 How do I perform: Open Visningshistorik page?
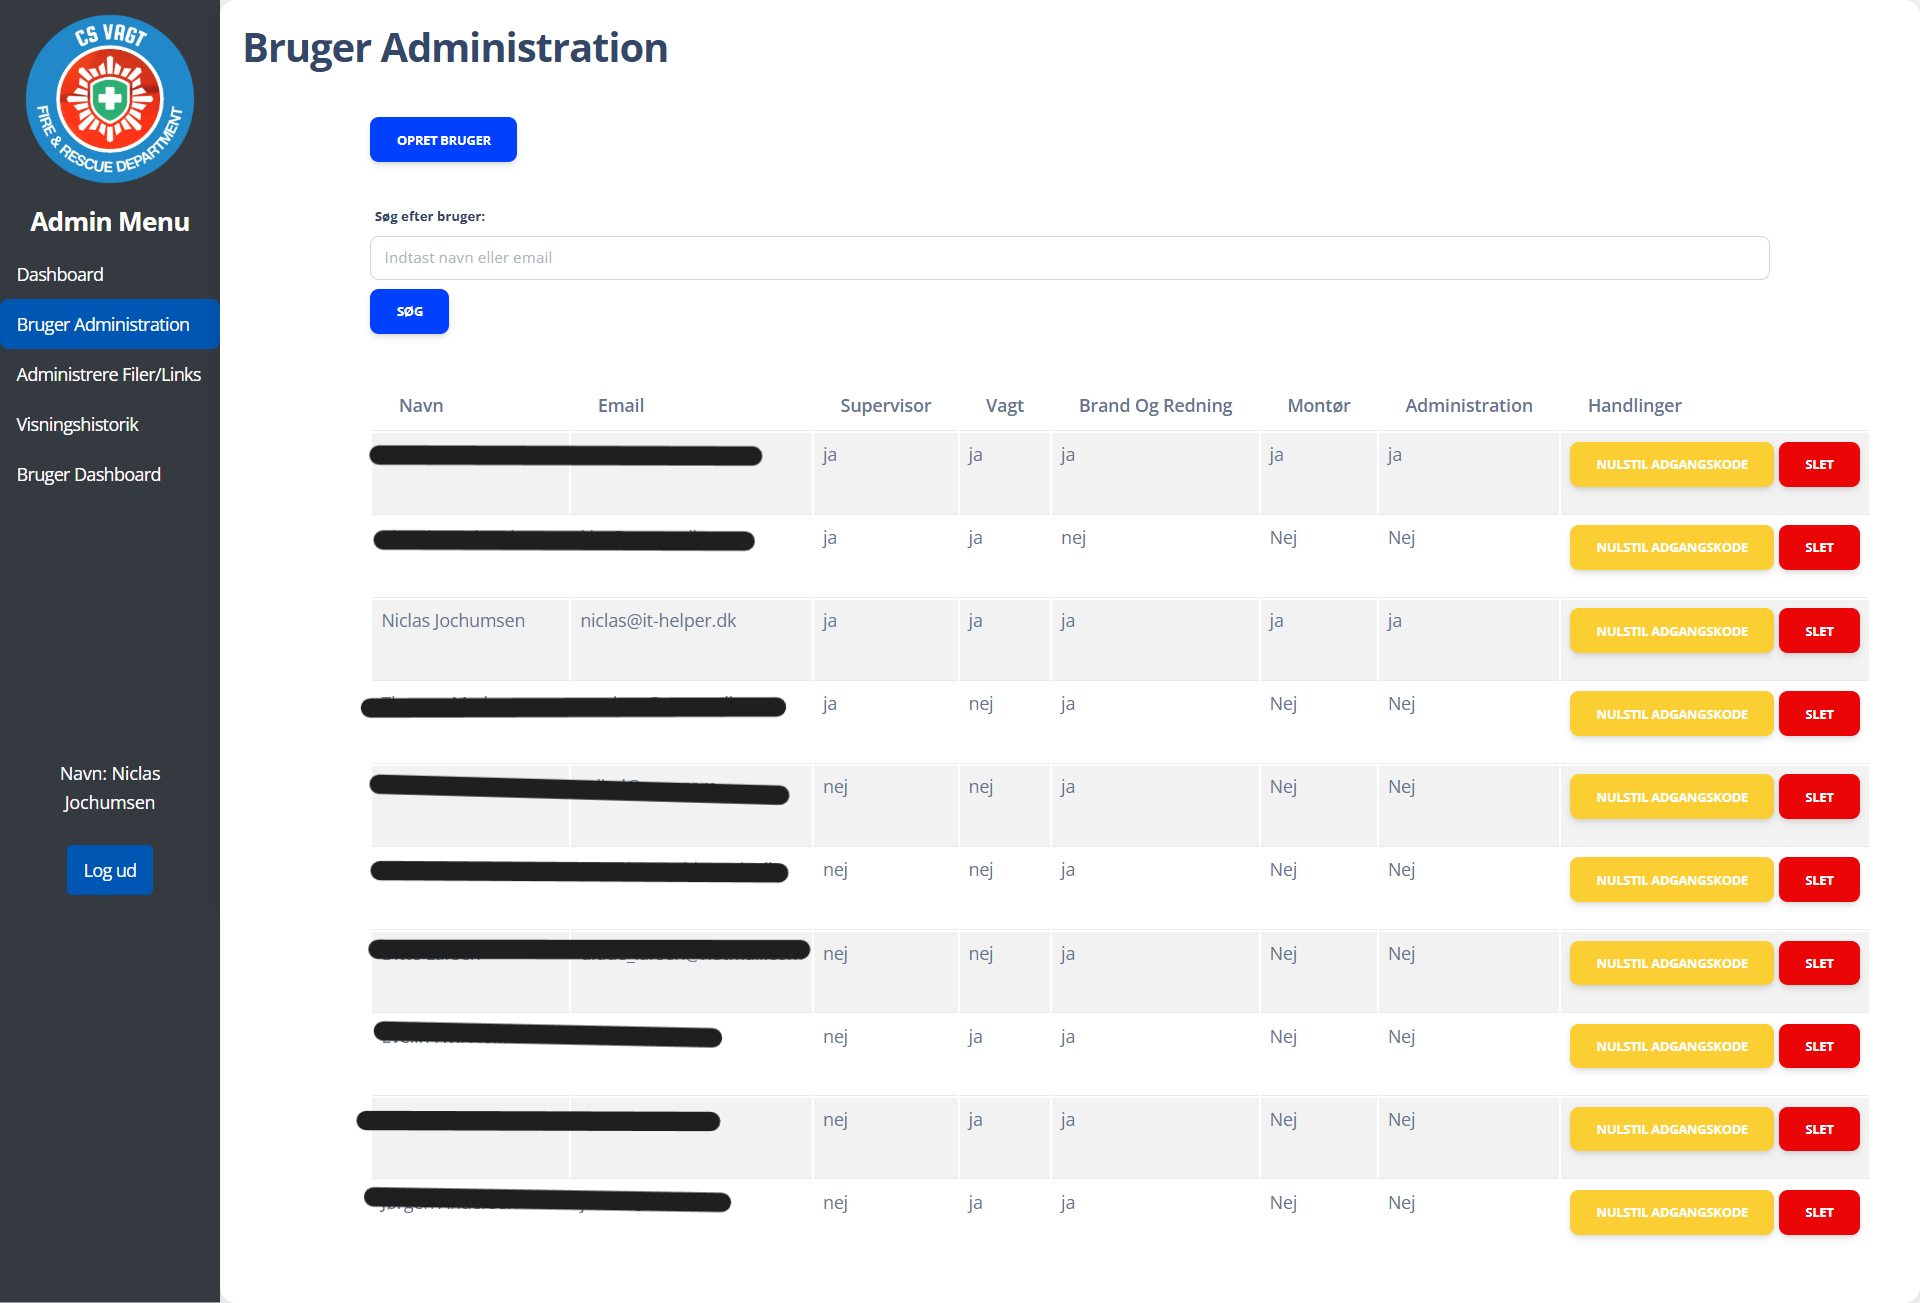(x=78, y=424)
